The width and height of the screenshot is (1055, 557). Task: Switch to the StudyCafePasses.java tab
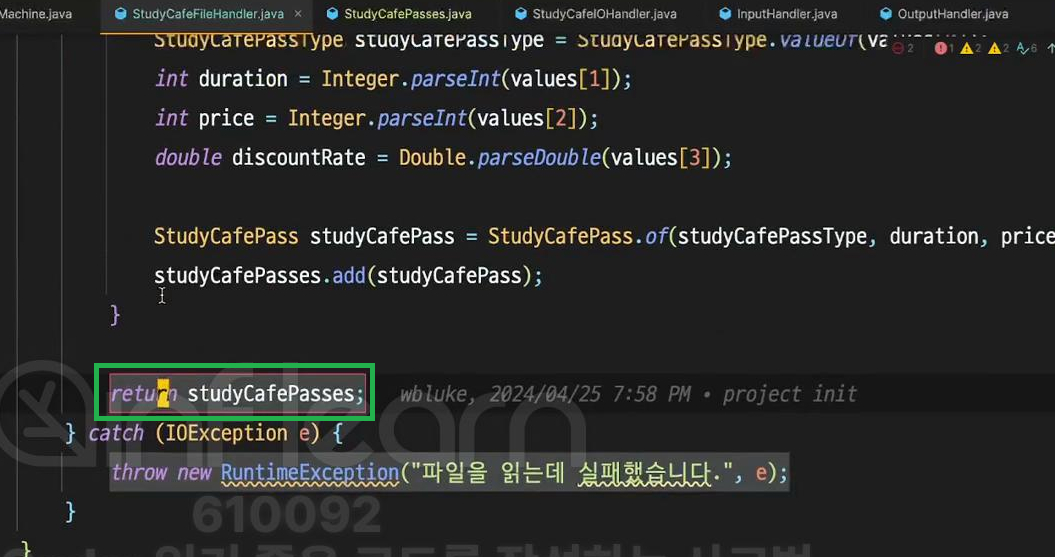pyautogui.click(x=400, y=13)
